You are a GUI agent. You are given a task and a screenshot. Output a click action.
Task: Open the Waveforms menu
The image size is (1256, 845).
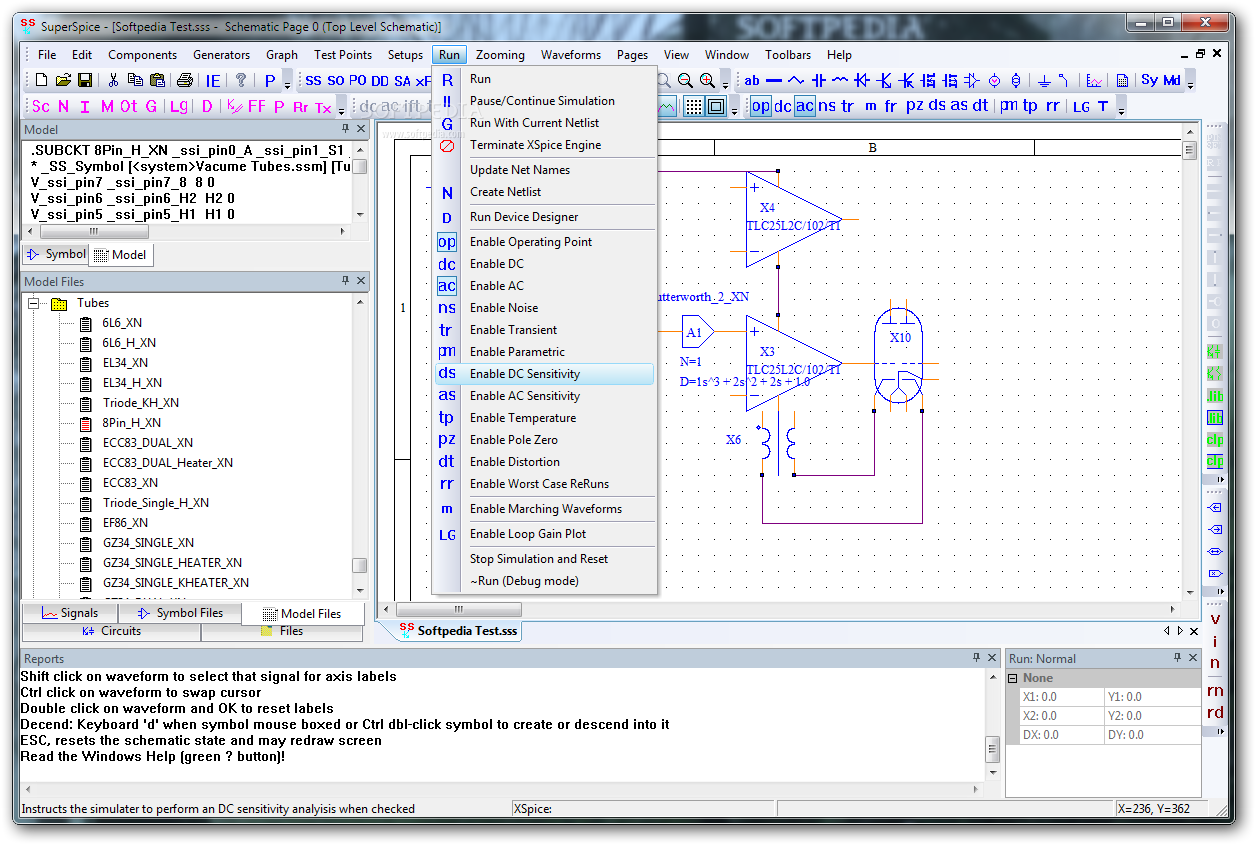tap(571, 55)
